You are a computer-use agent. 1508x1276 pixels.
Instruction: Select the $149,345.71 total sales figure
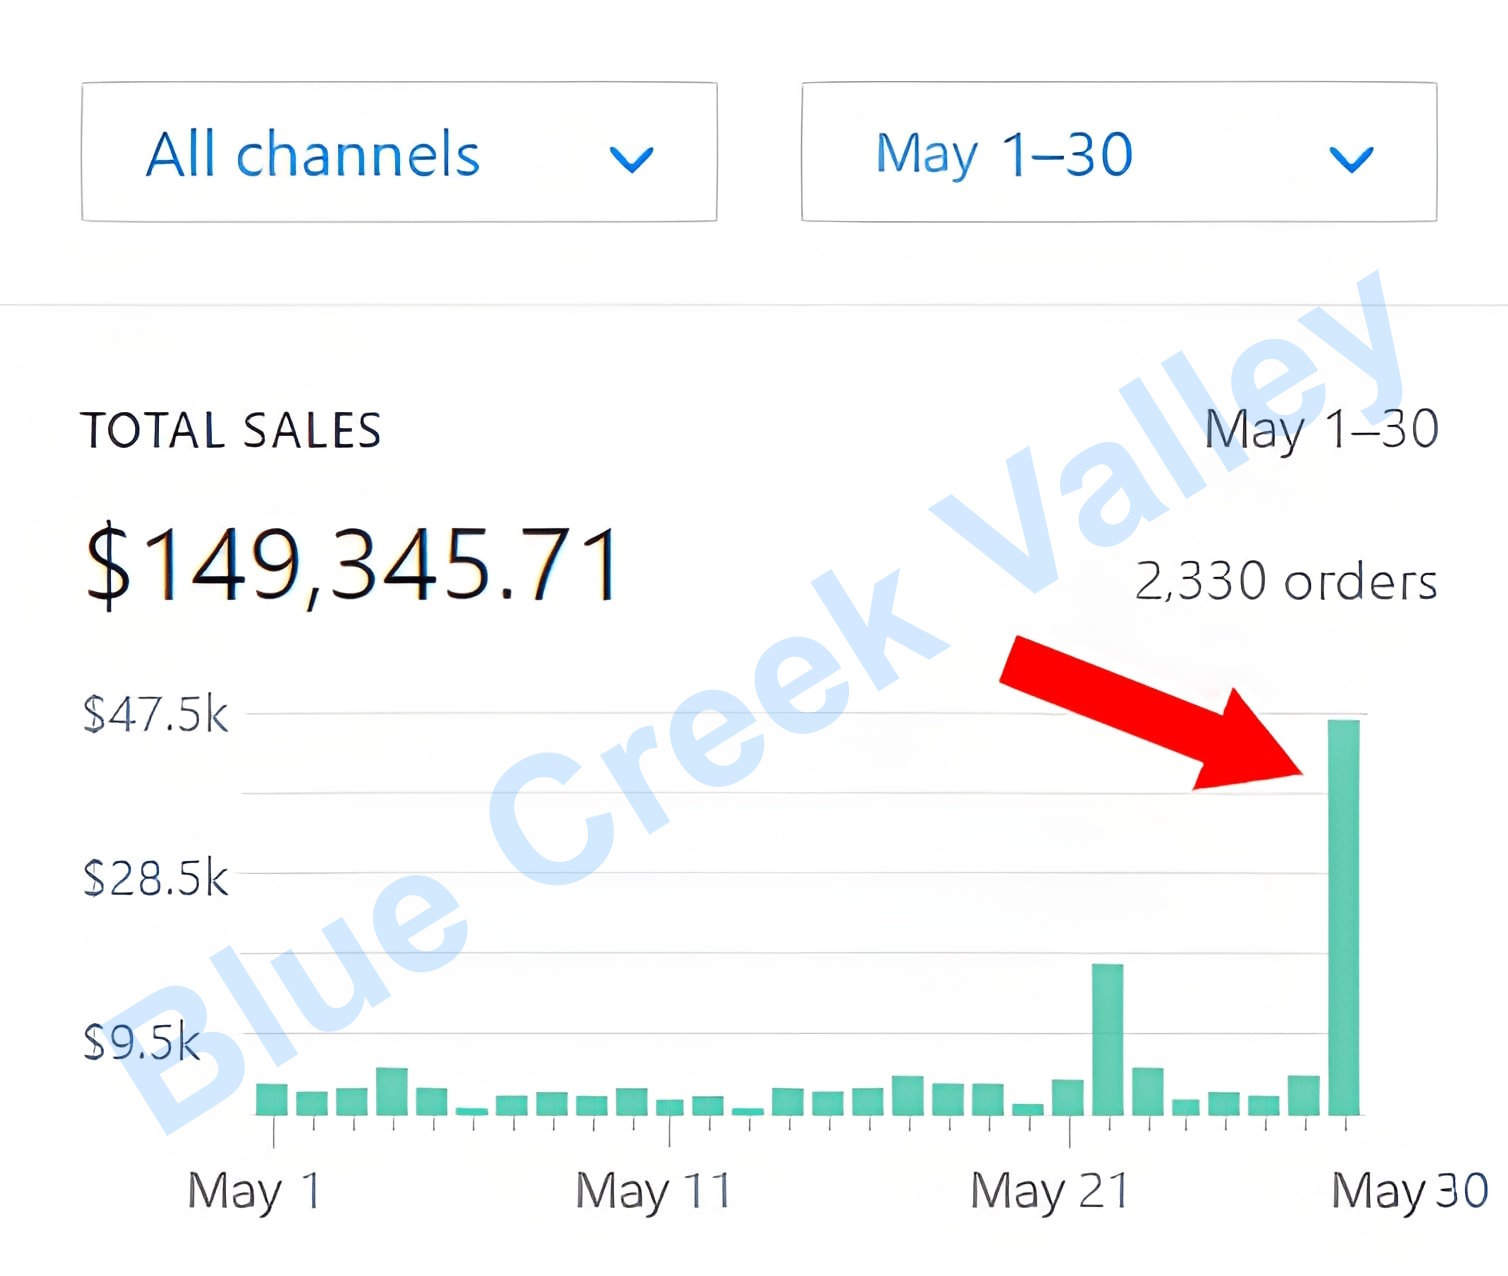(352, 565)
